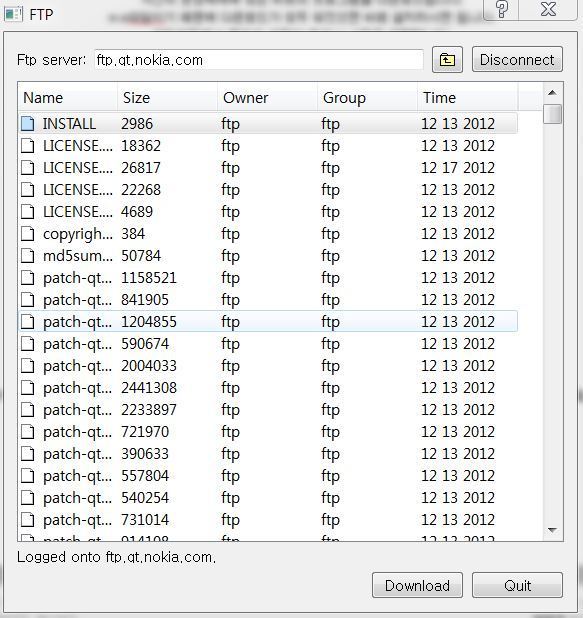Close the FTP dialog window
583x618 pixels.
548,9
